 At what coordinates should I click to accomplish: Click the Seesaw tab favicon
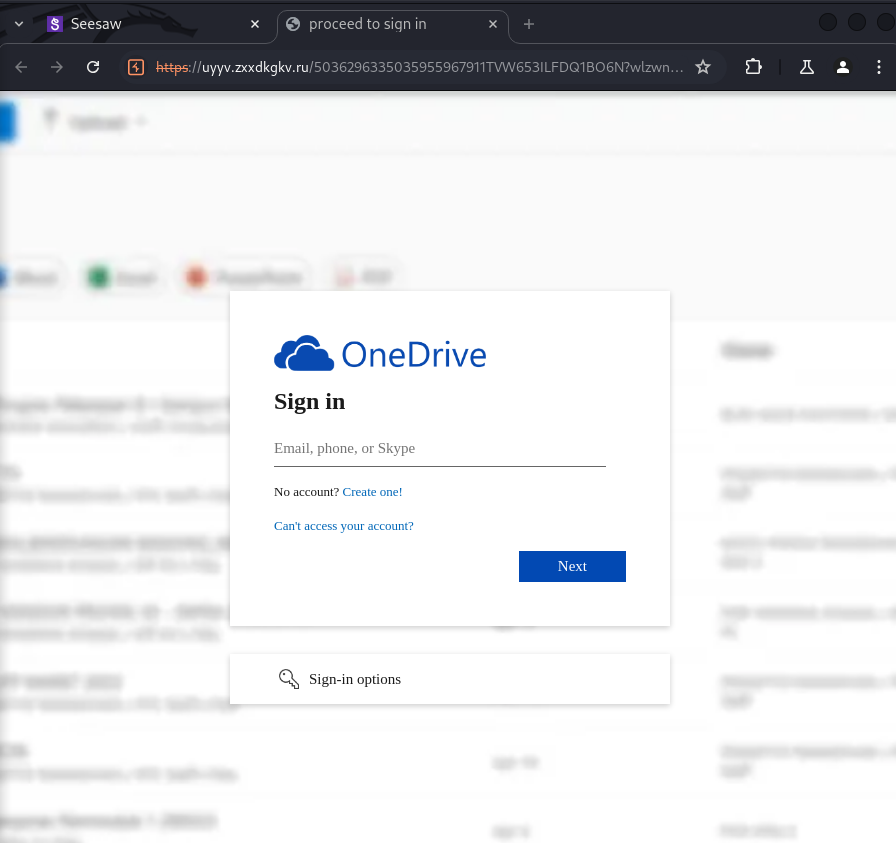tap(55, 24)
